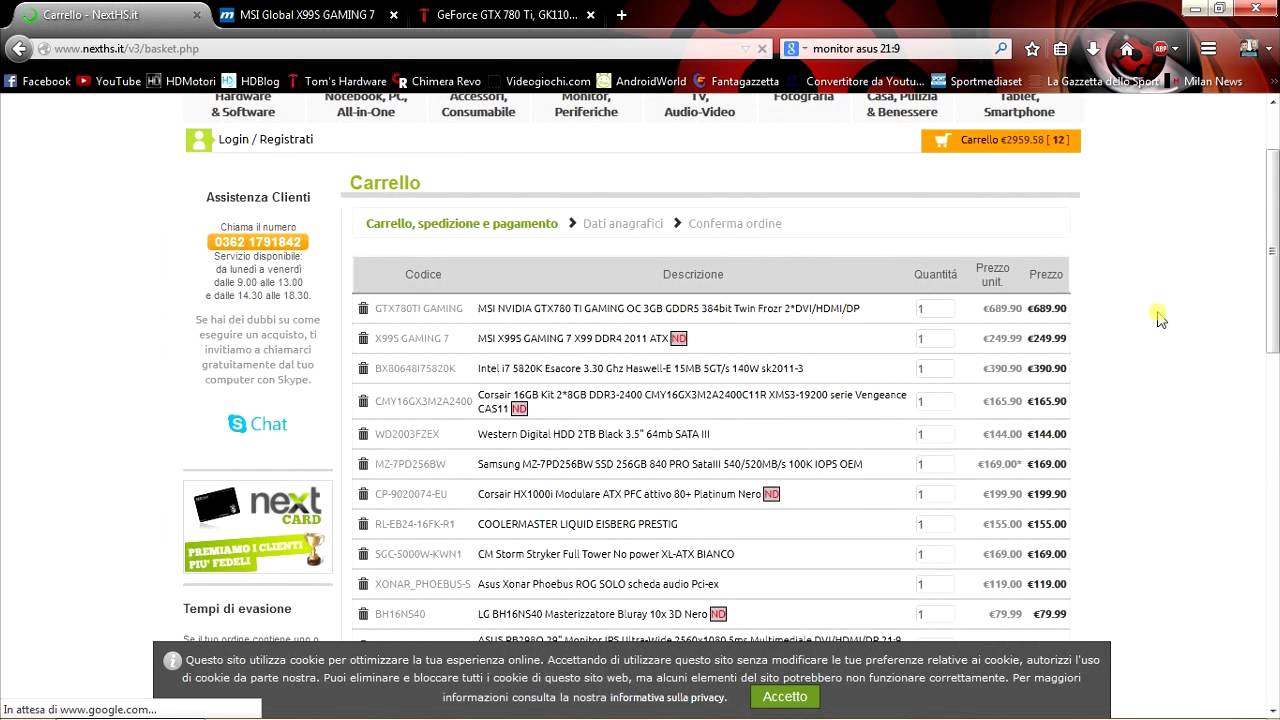1280x720 pixels.
Task: Open the bookmarks list icon
Action: point(1061,49)
